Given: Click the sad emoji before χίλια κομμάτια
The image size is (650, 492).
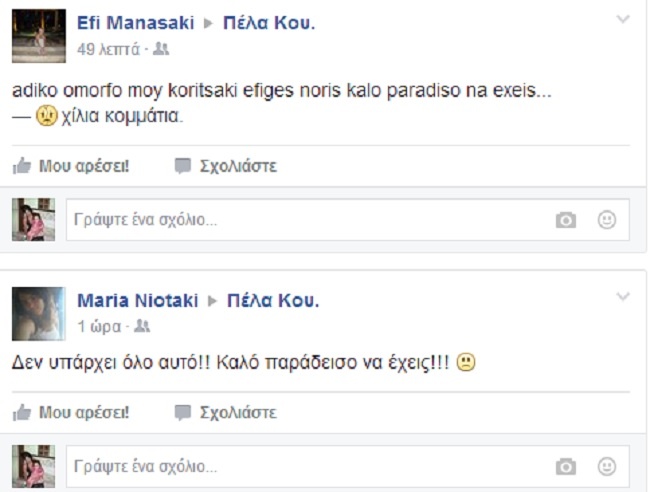Looking at the screenshot, I should (x=46, y=116).
